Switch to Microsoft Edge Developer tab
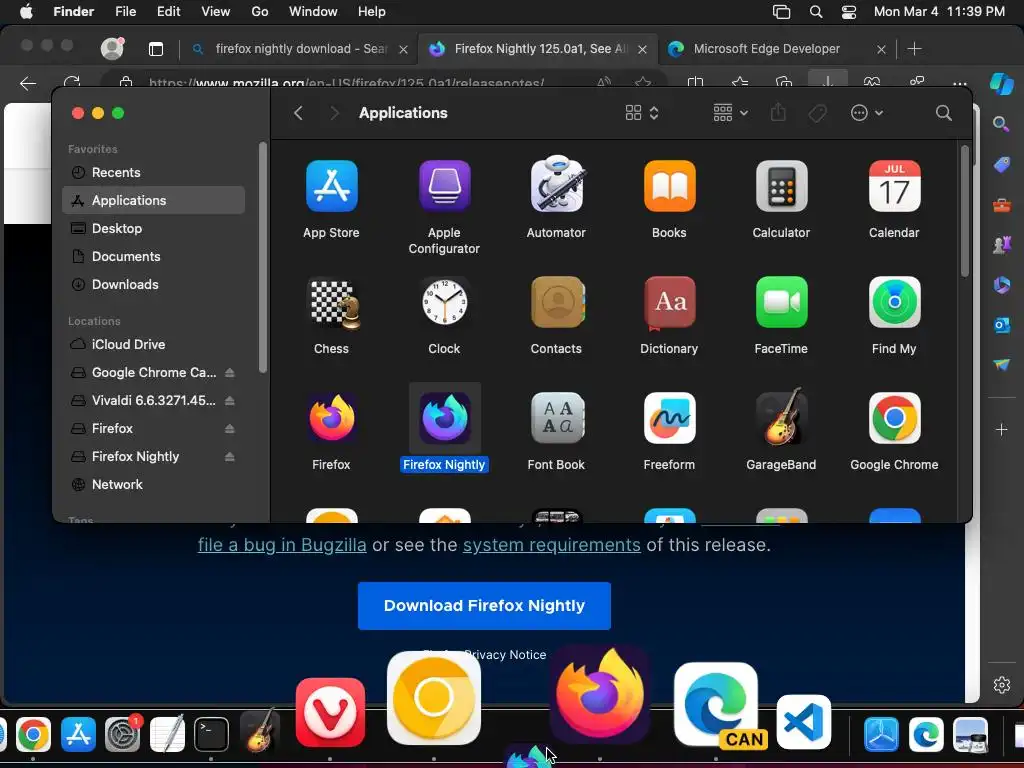Image resolution: width=1024 pixels, height=768 pixels. click(777, 49)
